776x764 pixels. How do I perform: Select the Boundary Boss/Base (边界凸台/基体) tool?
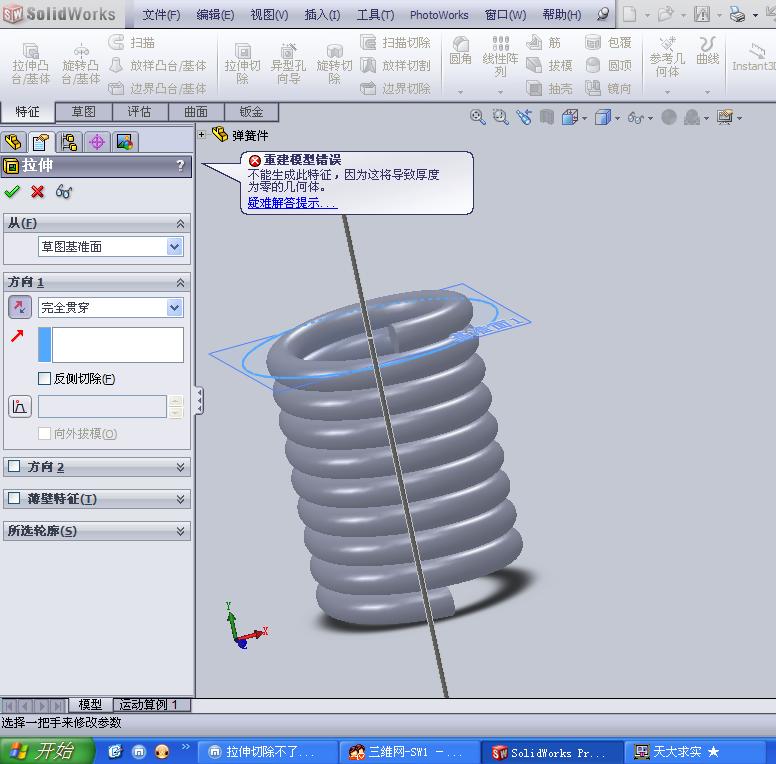click(x=157, y=89)
